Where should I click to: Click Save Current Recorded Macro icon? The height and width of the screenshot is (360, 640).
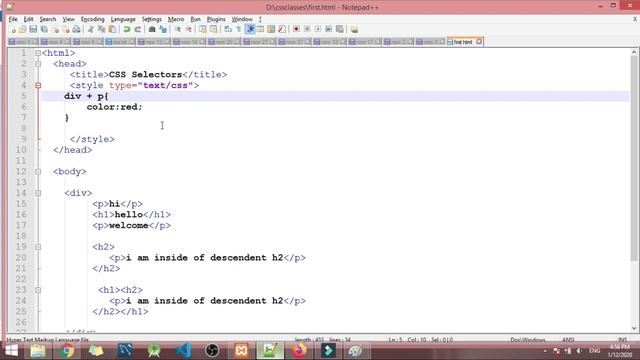click(x=340, y=29)
